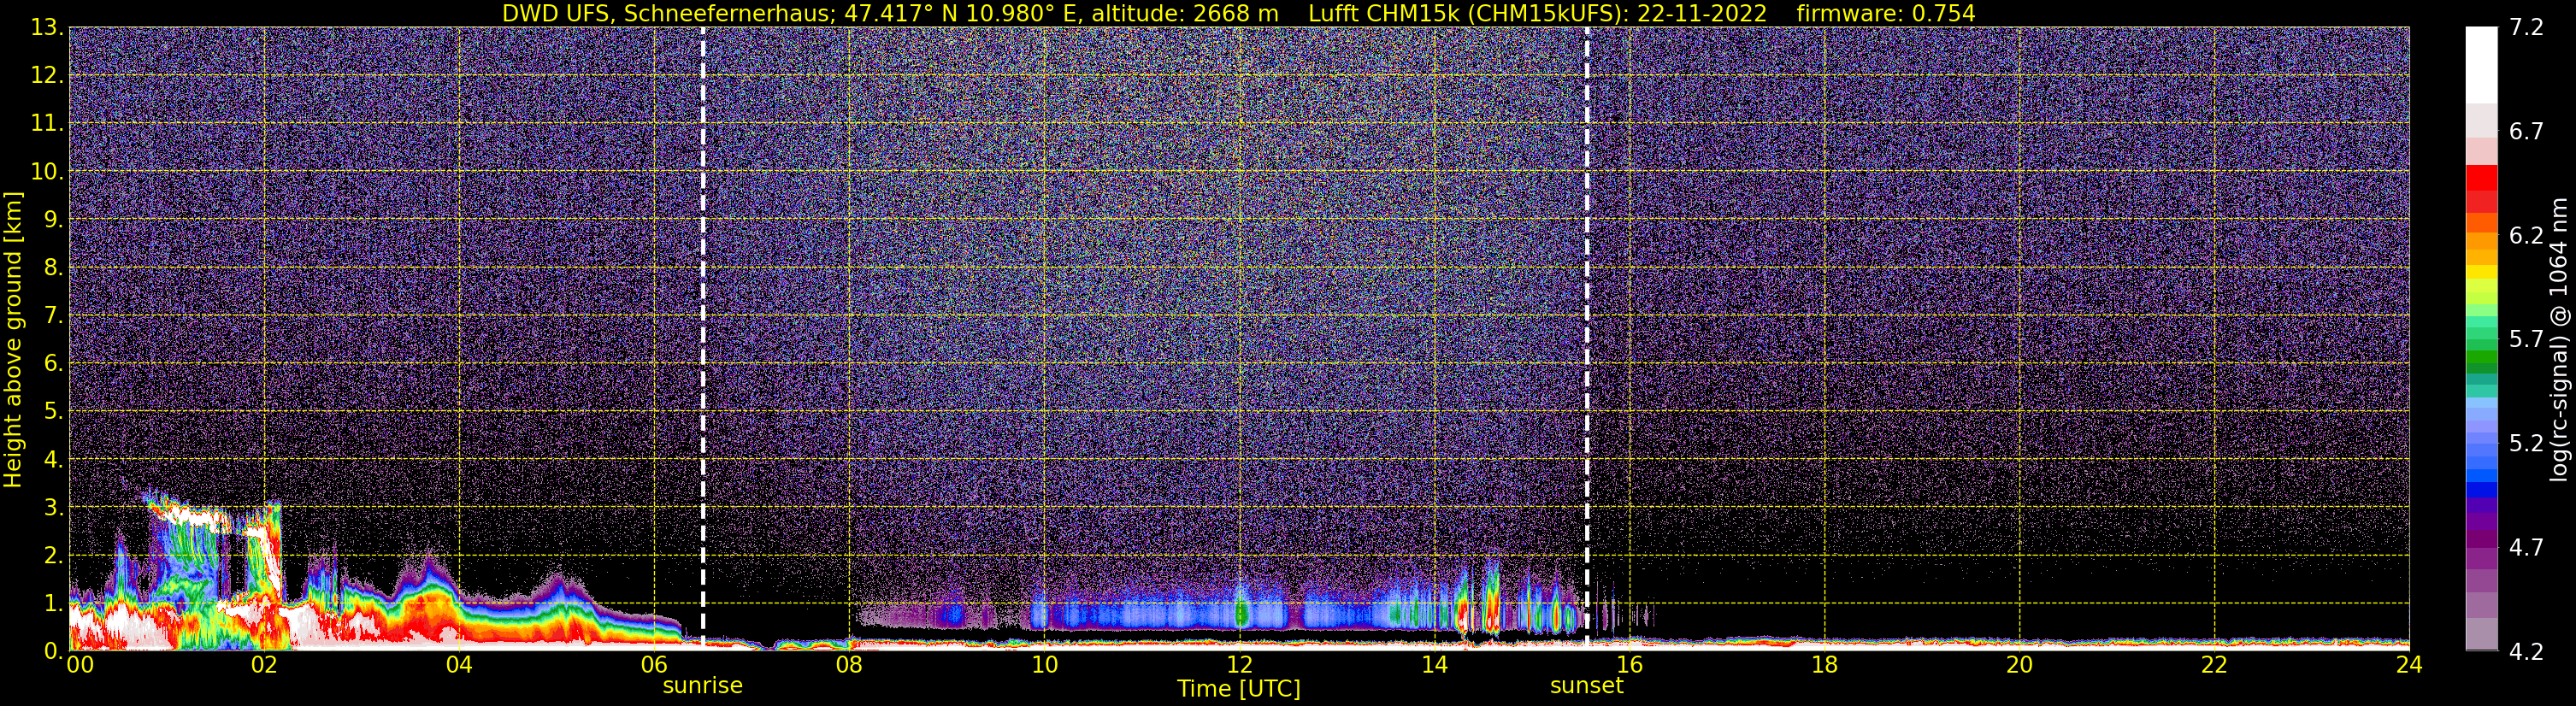Image resolution: width=2576 pixels, height=706 pixels.
Task: Click the '4.2' colorbar tick value
Action: [x=2526, y=651]
